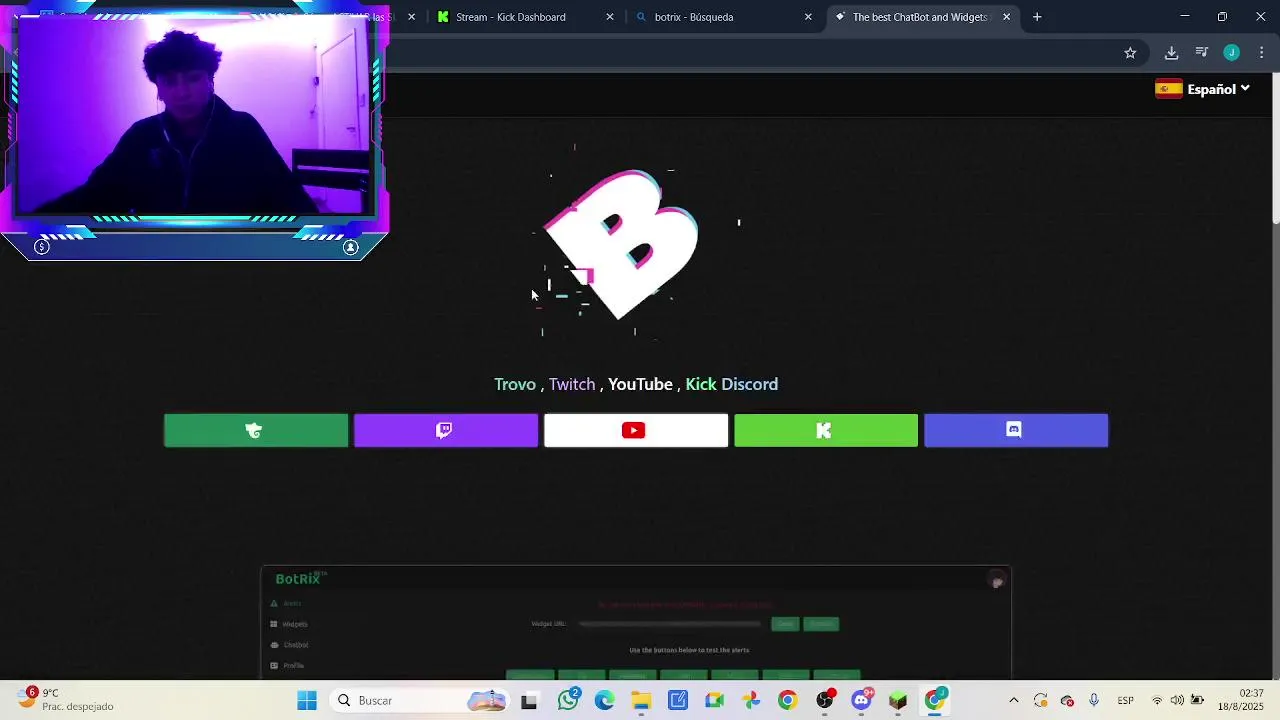Close the botrix - Búsqueda tab
The width and height of the screenshot is (1280, 720).
coord(808,17)
